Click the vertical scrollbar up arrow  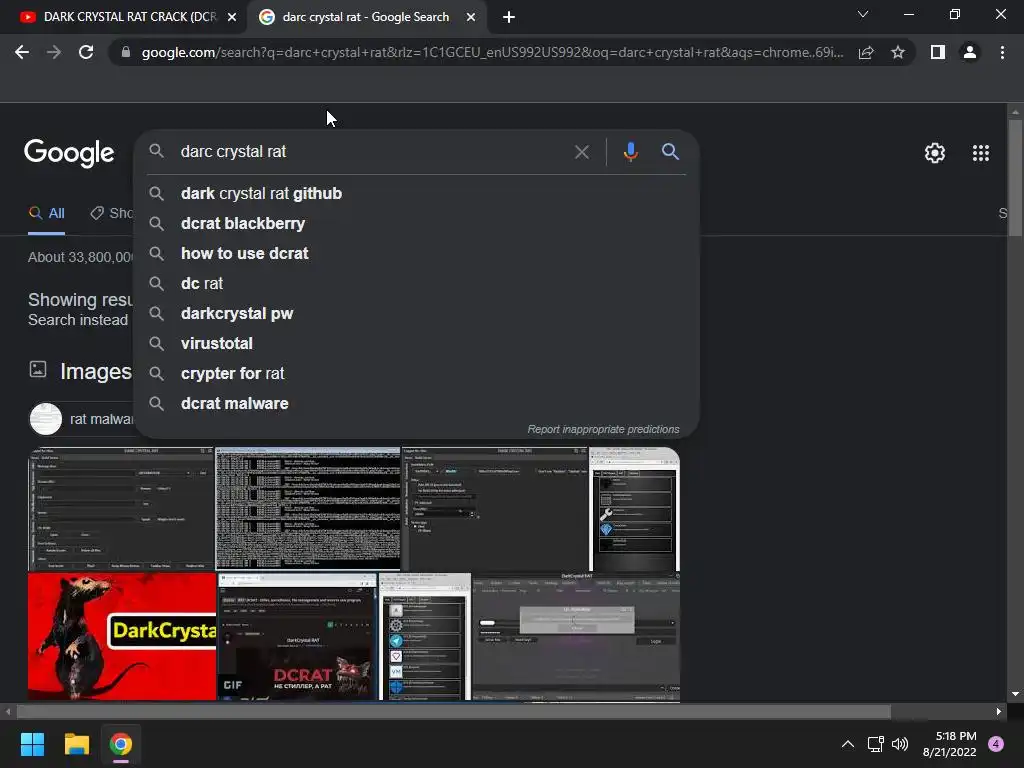(1015, 112)
